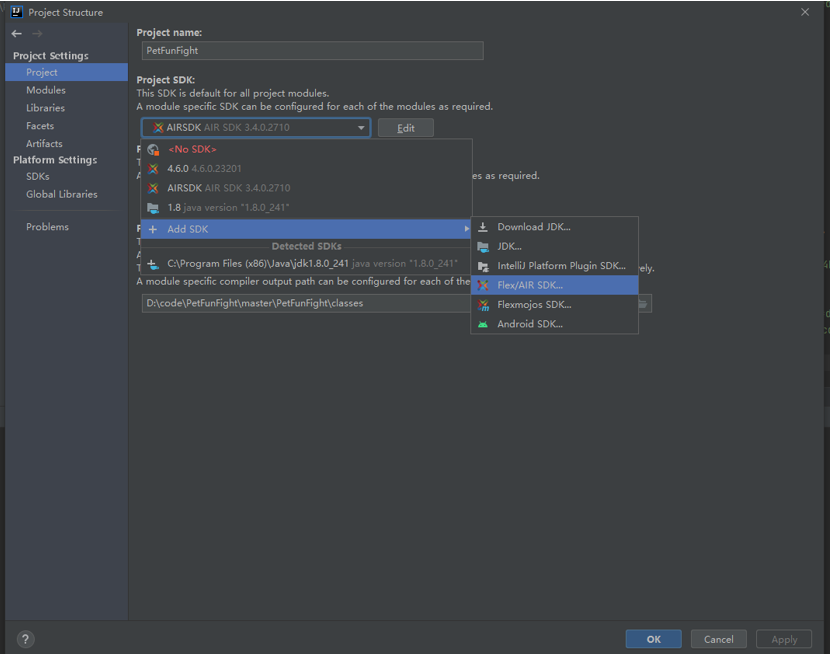Viewport: 830px width, 654px height.
Task: Choose Flex/AIR SDK... option
Action: [x=554, y=285]
